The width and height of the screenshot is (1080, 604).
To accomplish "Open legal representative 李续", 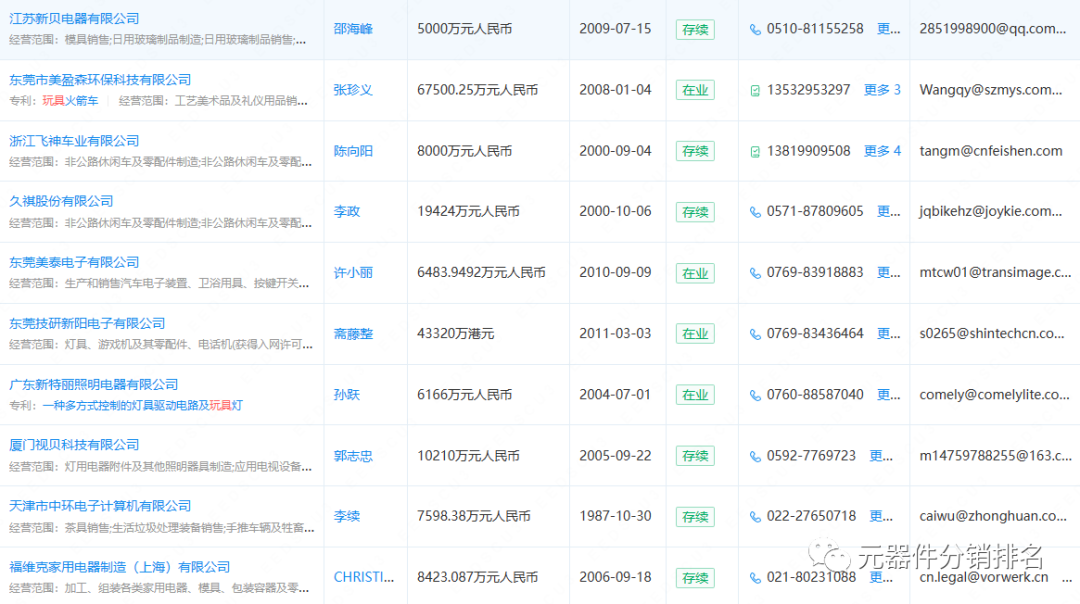I will 347,516.
